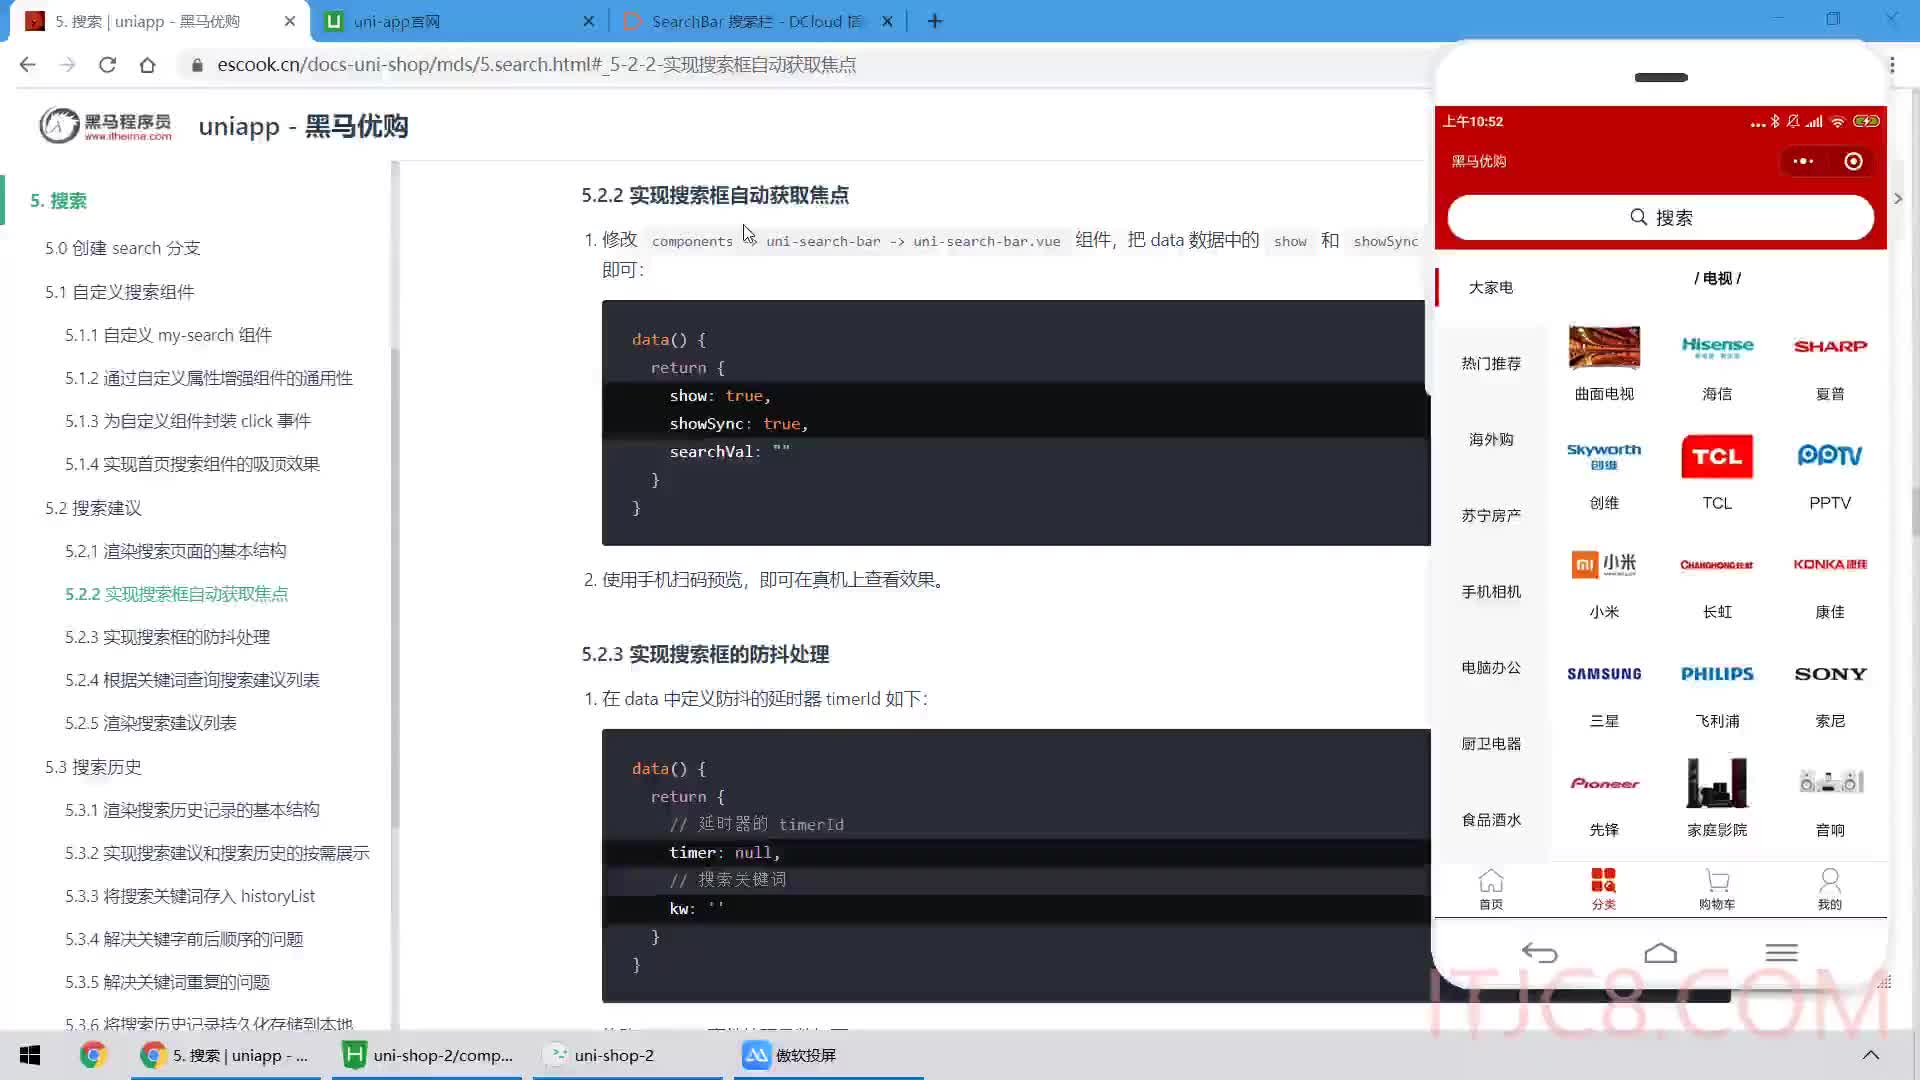Click the browser back arrow

click(27, 65)
